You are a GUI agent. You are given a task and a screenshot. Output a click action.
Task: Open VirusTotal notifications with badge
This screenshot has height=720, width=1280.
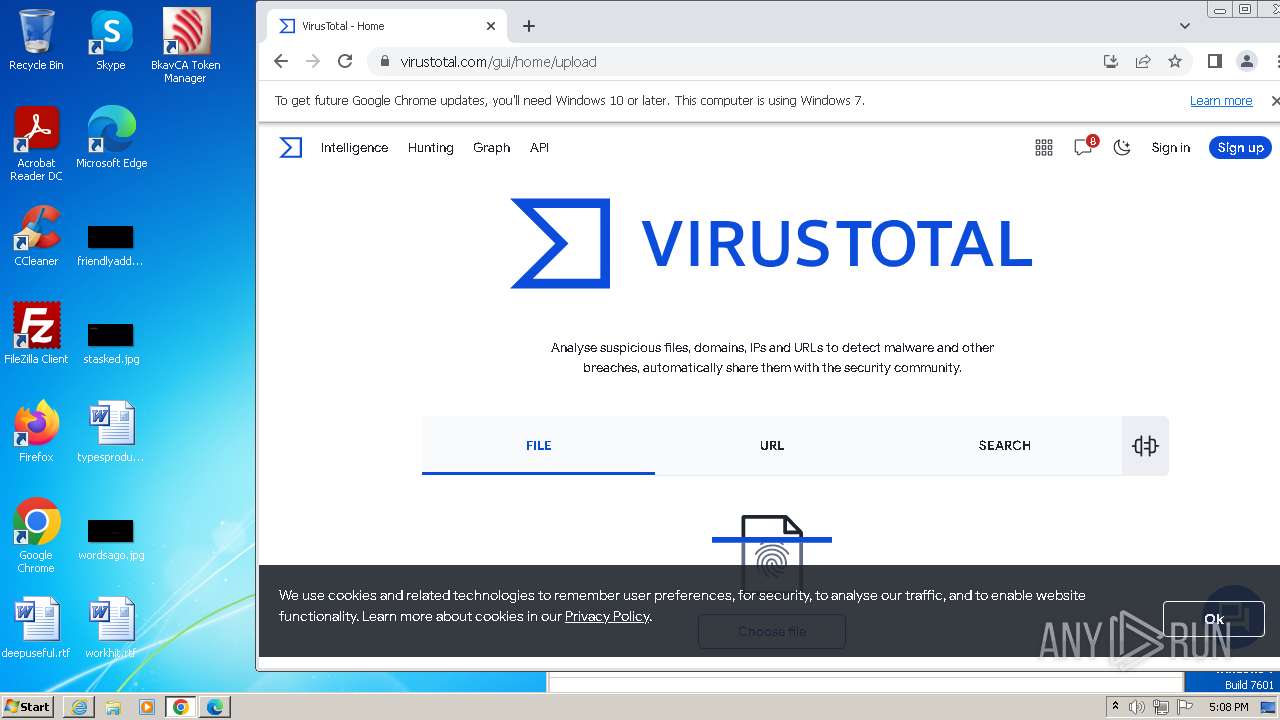pyautogui.click(x=1084, y=147)
